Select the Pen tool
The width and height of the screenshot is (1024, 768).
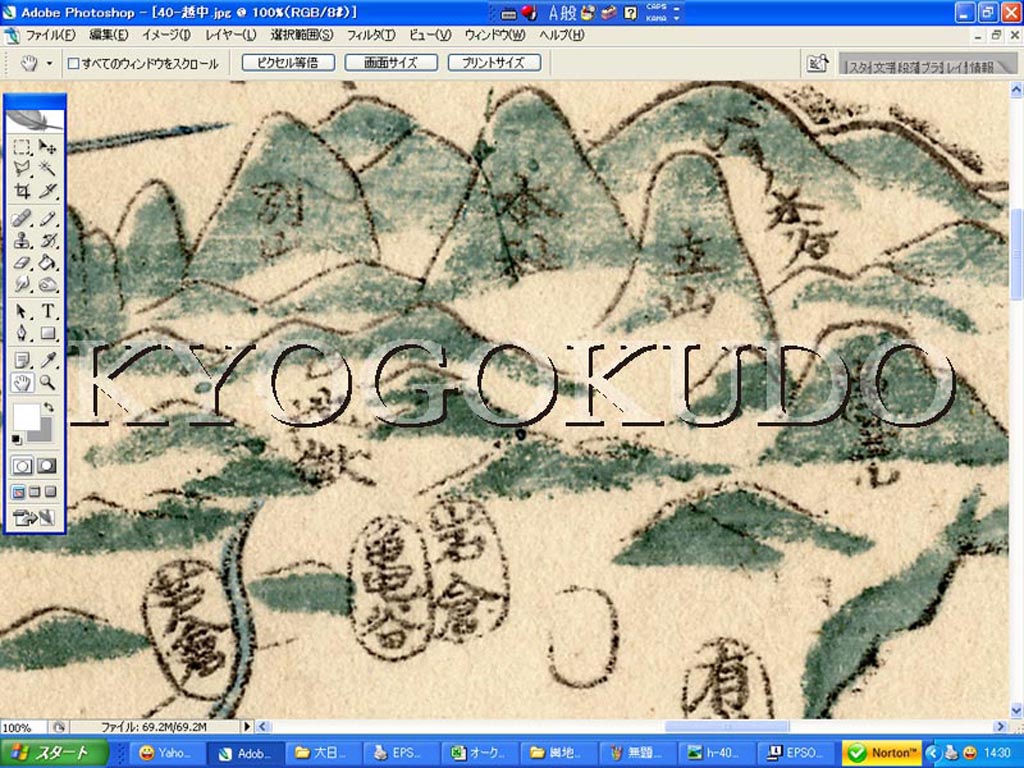tap(22, 334)
